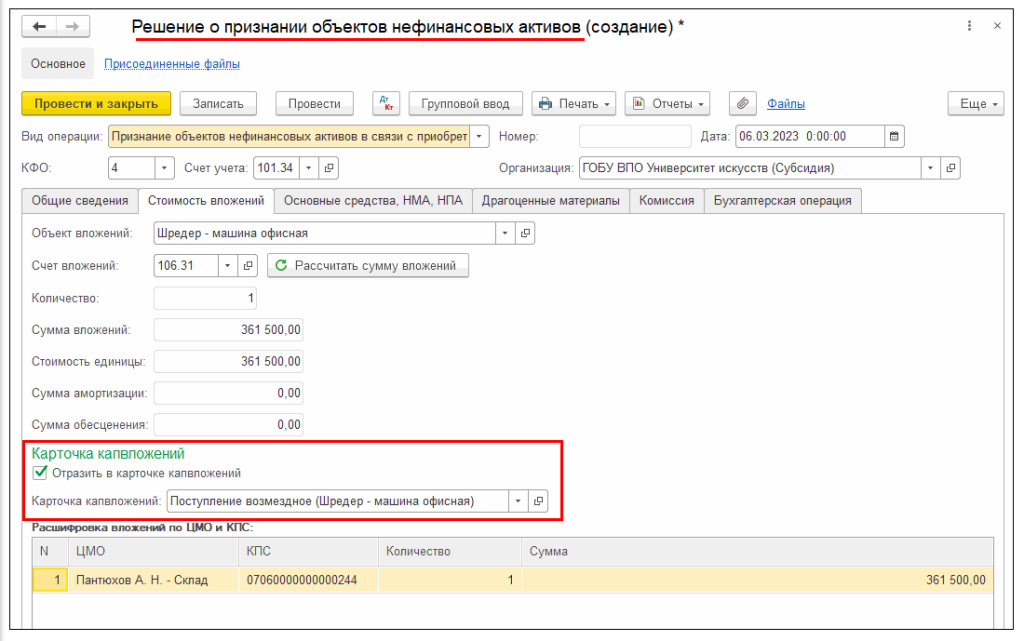Image resolution: width=1024 pixels, height=641 pixels.
Task: Open the Счет вложений 106.31 record
Action: pos(248,266)
